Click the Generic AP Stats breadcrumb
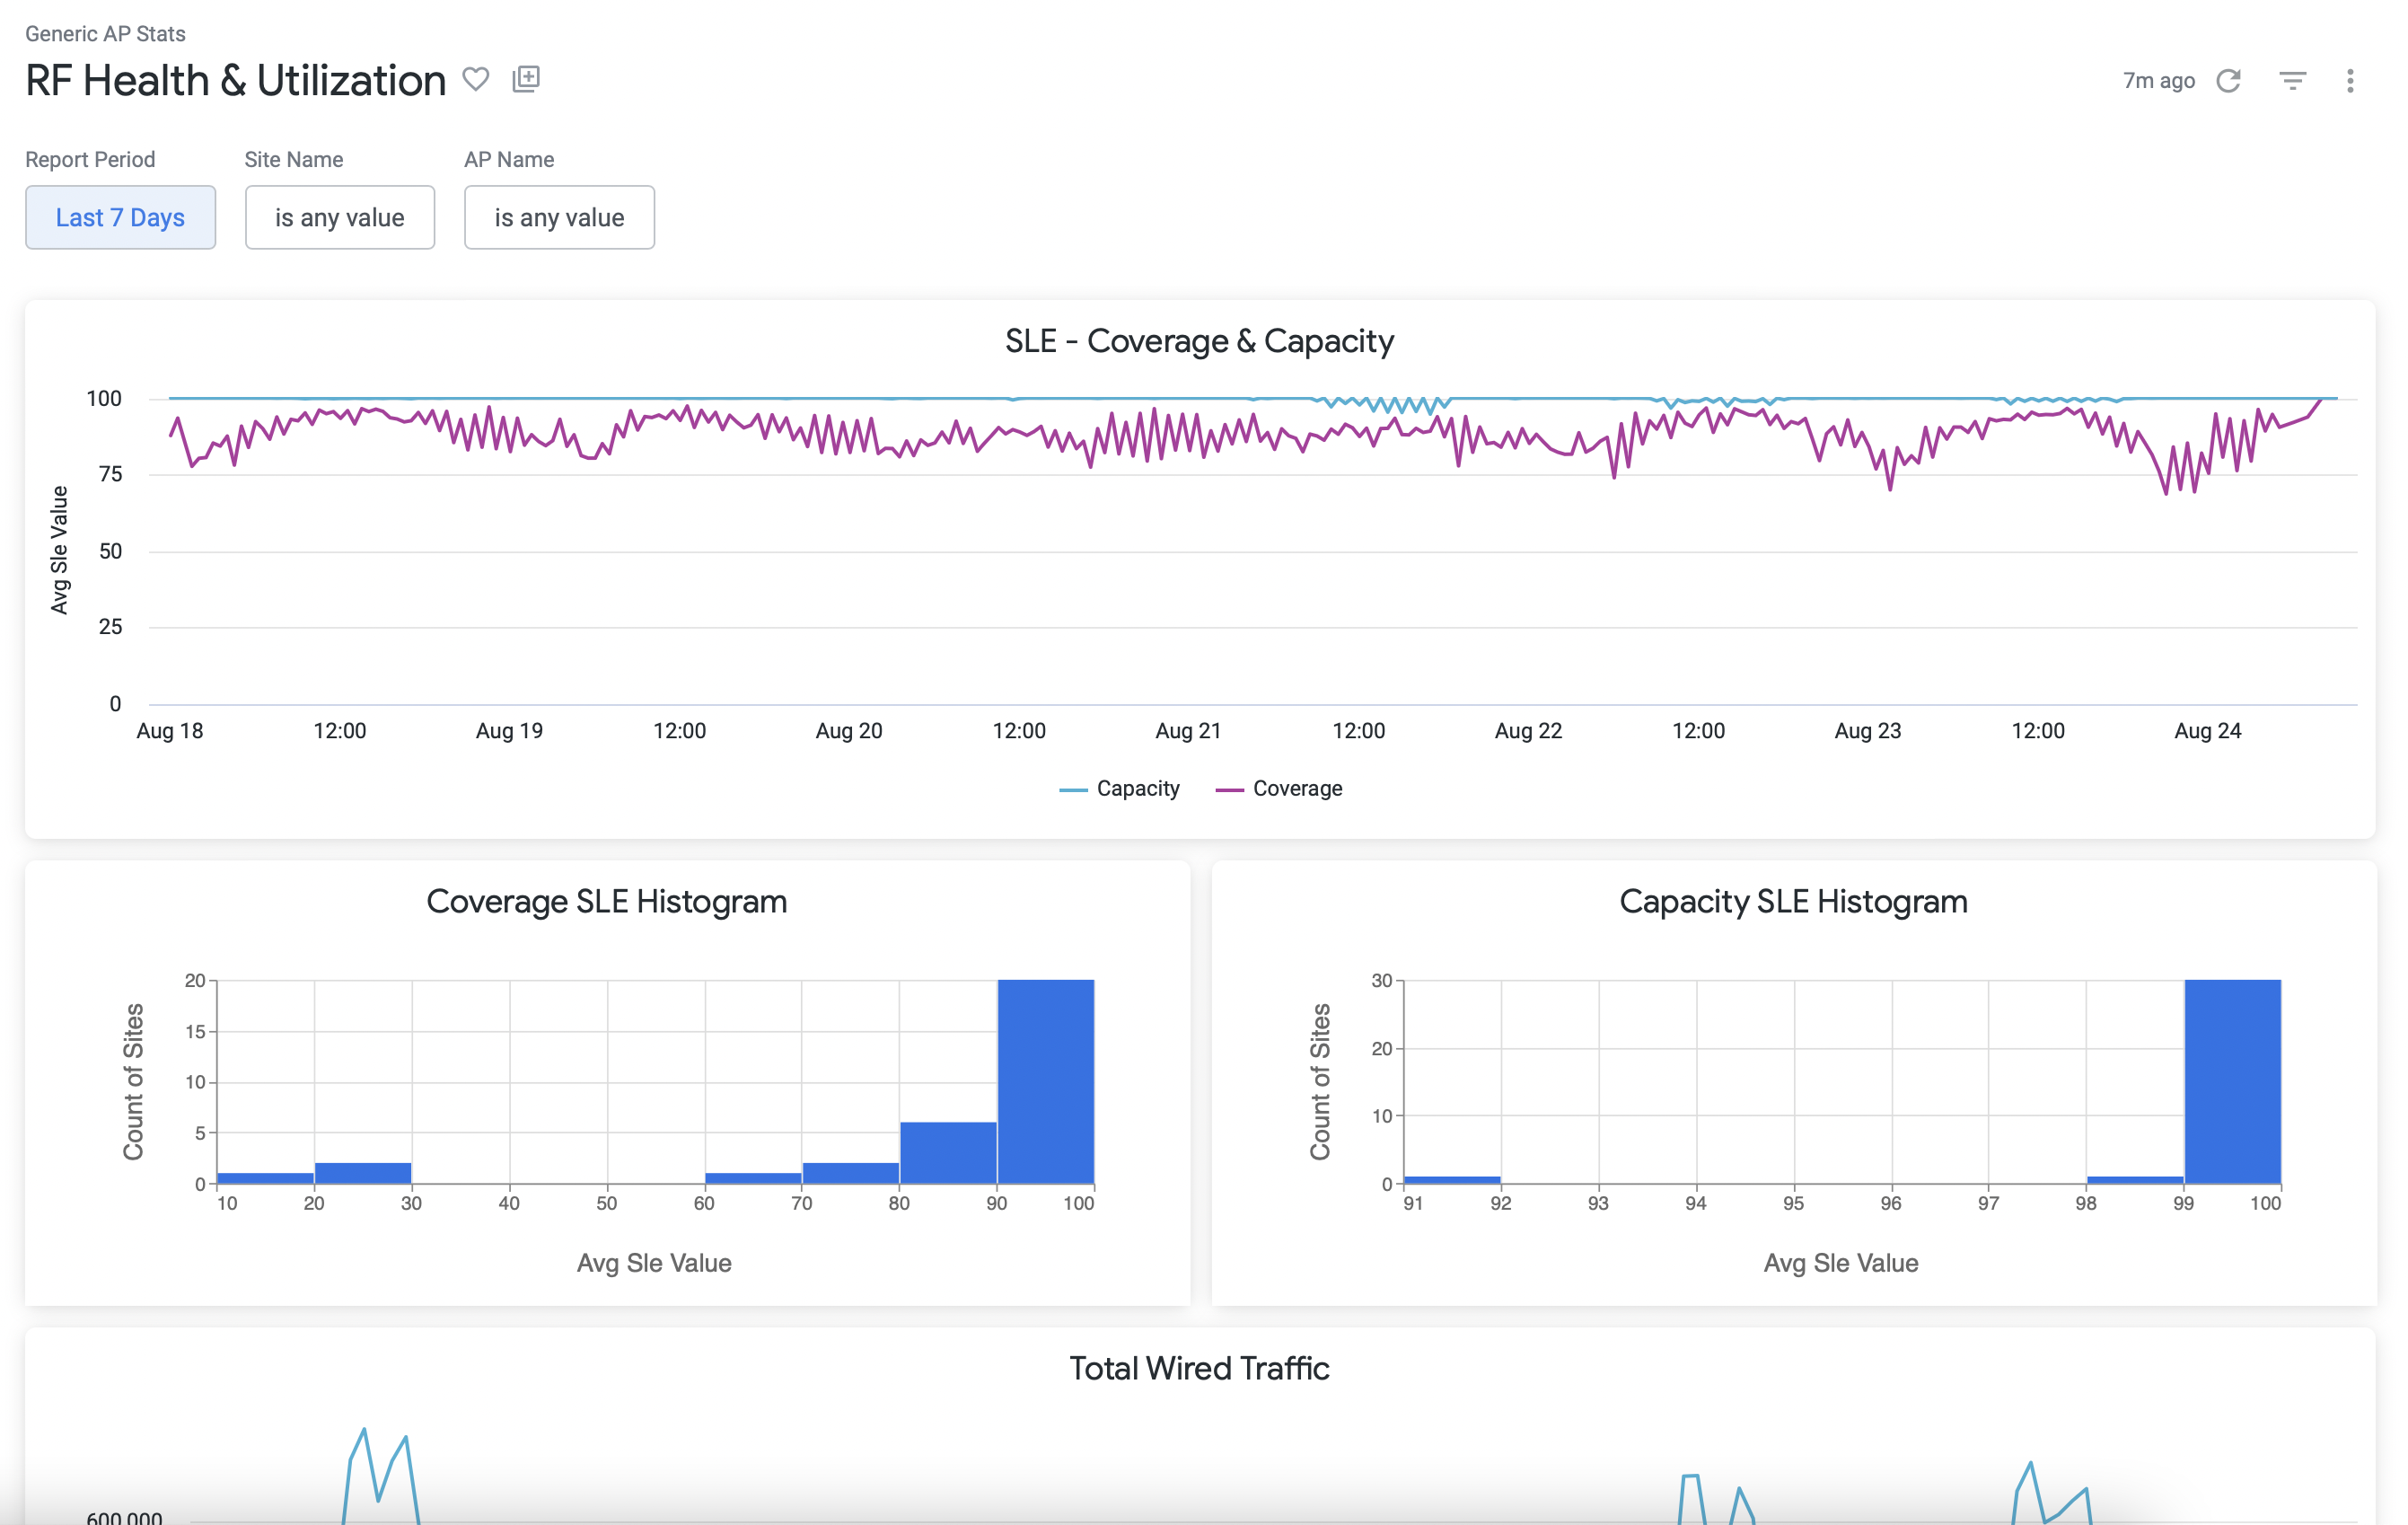Image resolution: width=2408 pixels, height=1525 pixels. coord(105,33)
